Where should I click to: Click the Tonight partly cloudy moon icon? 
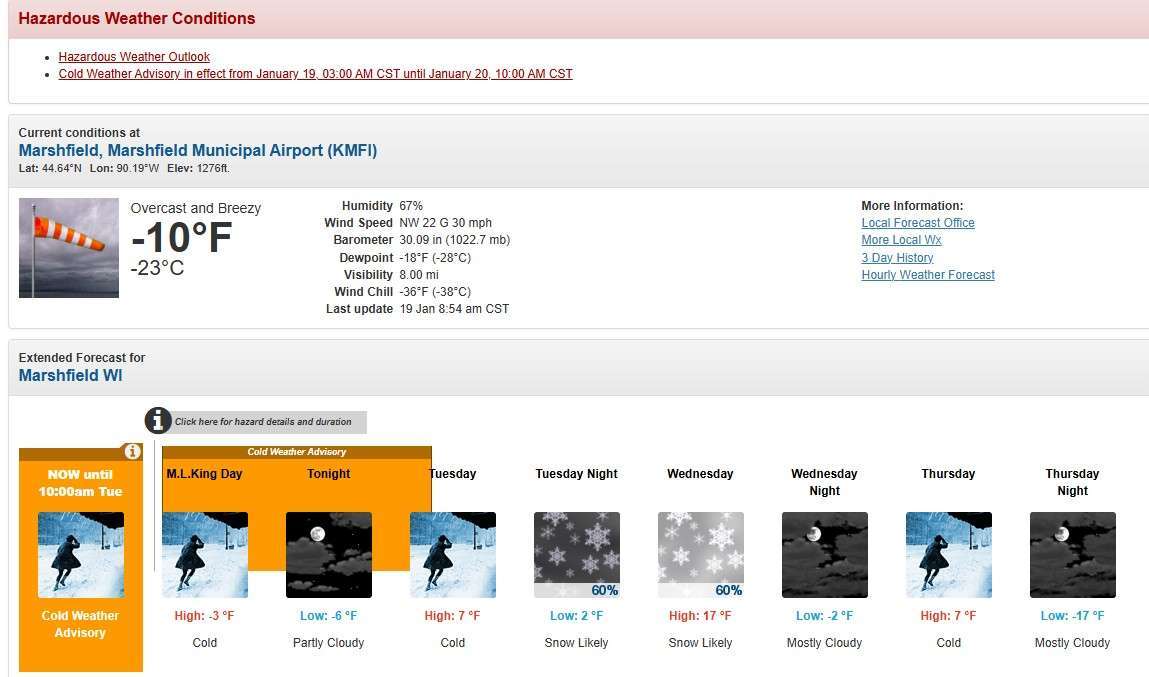click(328, 555)
